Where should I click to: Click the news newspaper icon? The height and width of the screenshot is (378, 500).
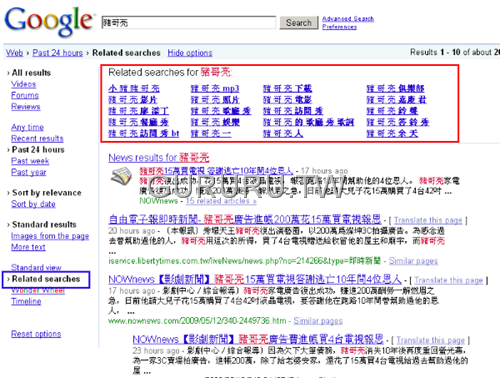point(122,176)
